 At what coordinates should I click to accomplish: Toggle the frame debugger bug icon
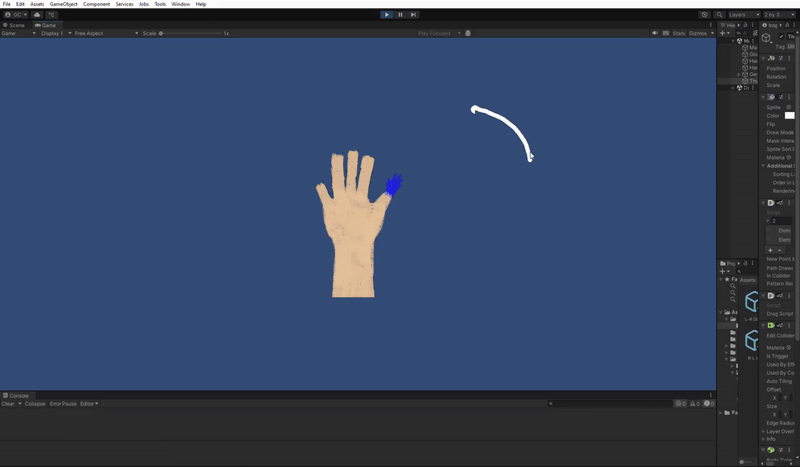(468, 33)
